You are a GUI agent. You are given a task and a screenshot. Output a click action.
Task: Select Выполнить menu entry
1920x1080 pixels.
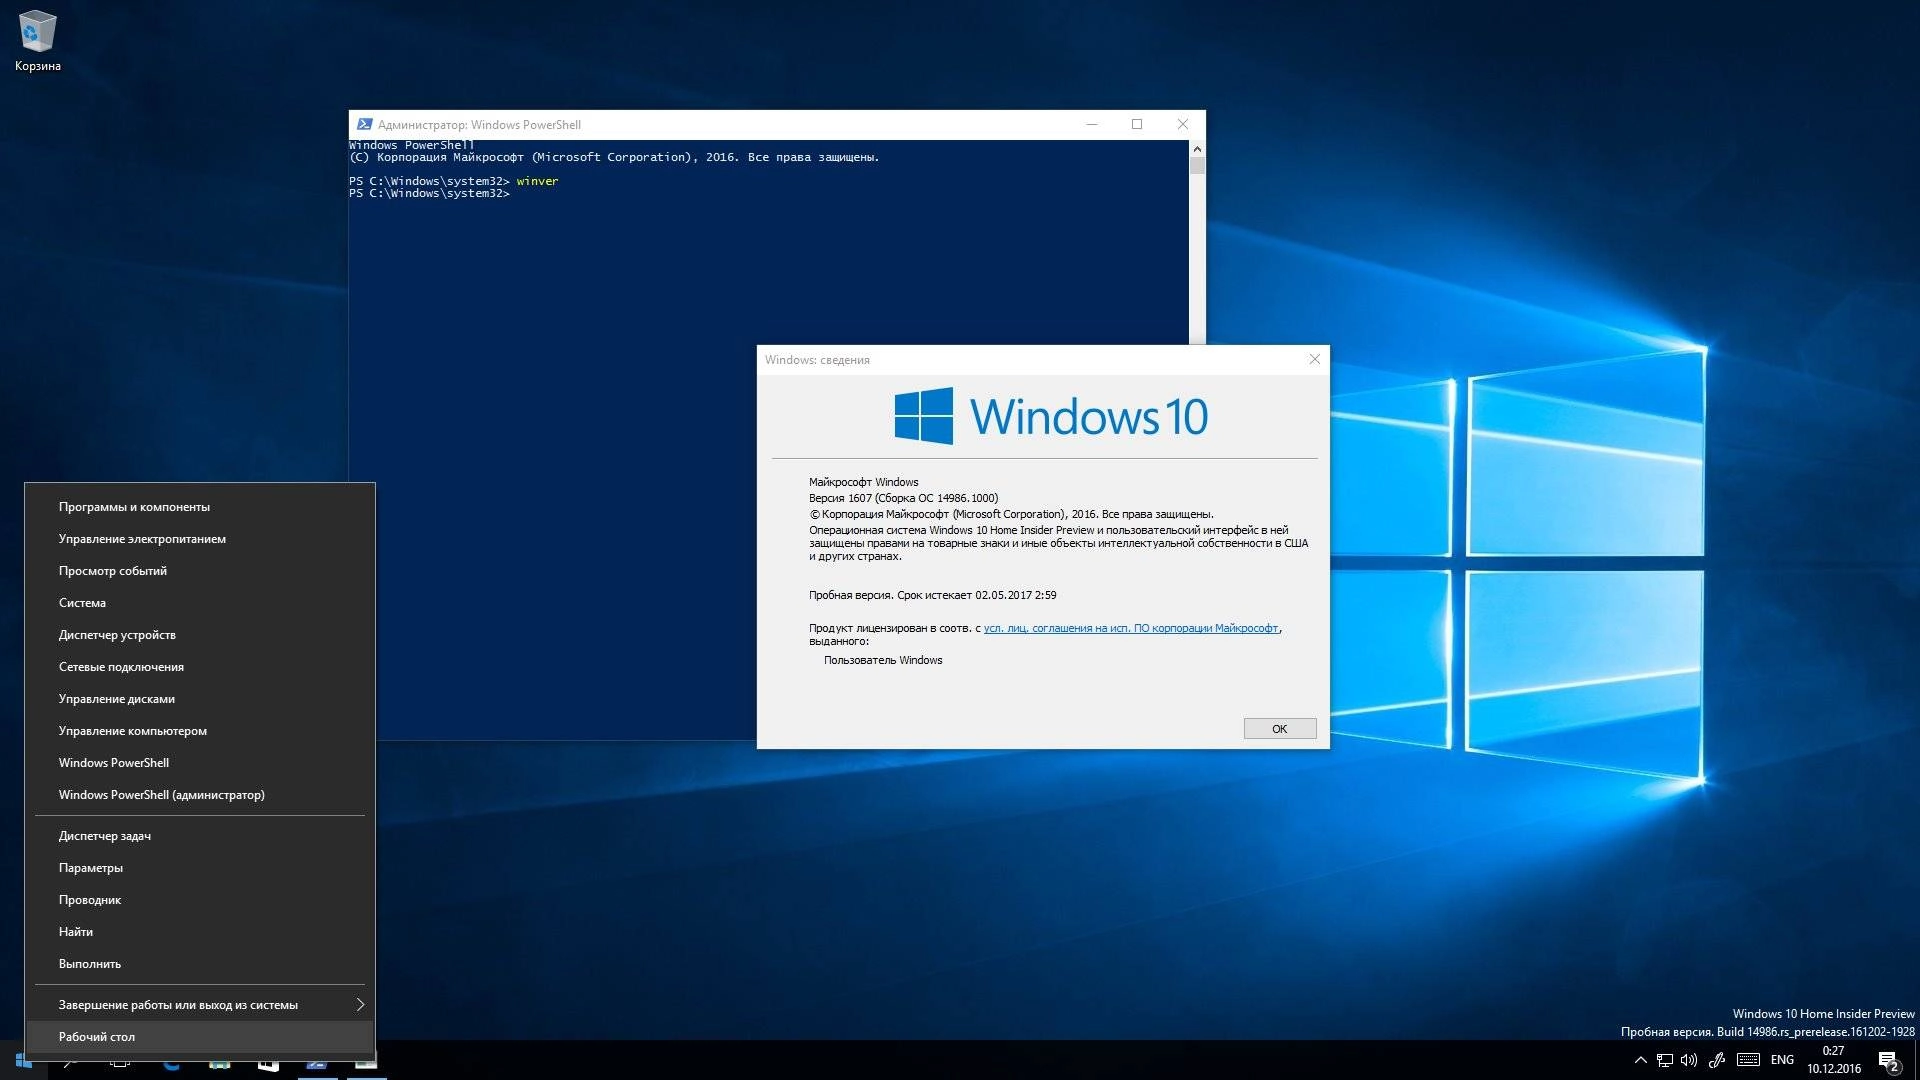[x=200, y=964]
